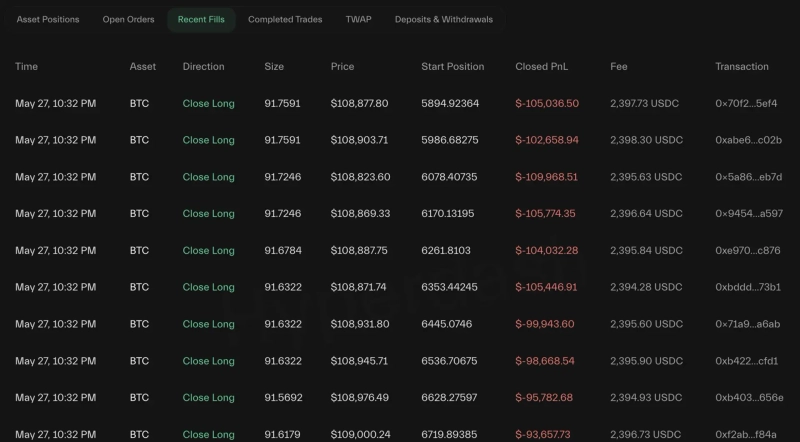View transaction 0xe970...c876
Image resolution: width=800 pixels, height=442 pixels.
point(748,250)
